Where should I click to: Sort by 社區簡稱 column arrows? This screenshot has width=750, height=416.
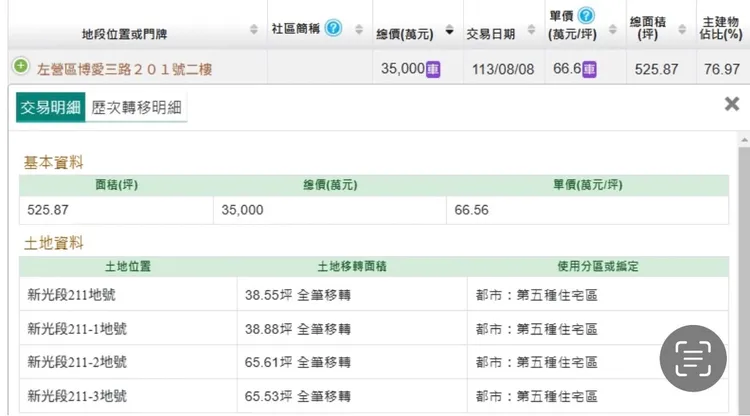click(359, 29)
